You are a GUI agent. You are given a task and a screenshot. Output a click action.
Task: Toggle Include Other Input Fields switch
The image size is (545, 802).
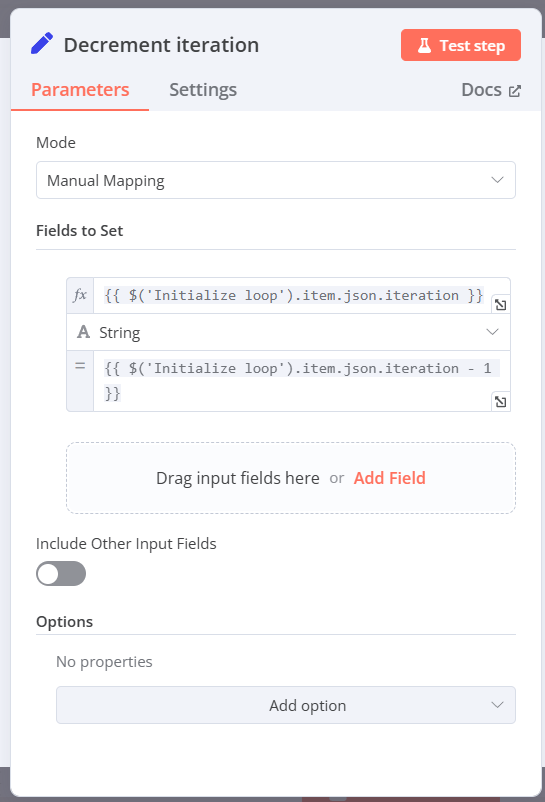[x=61, y=573]
